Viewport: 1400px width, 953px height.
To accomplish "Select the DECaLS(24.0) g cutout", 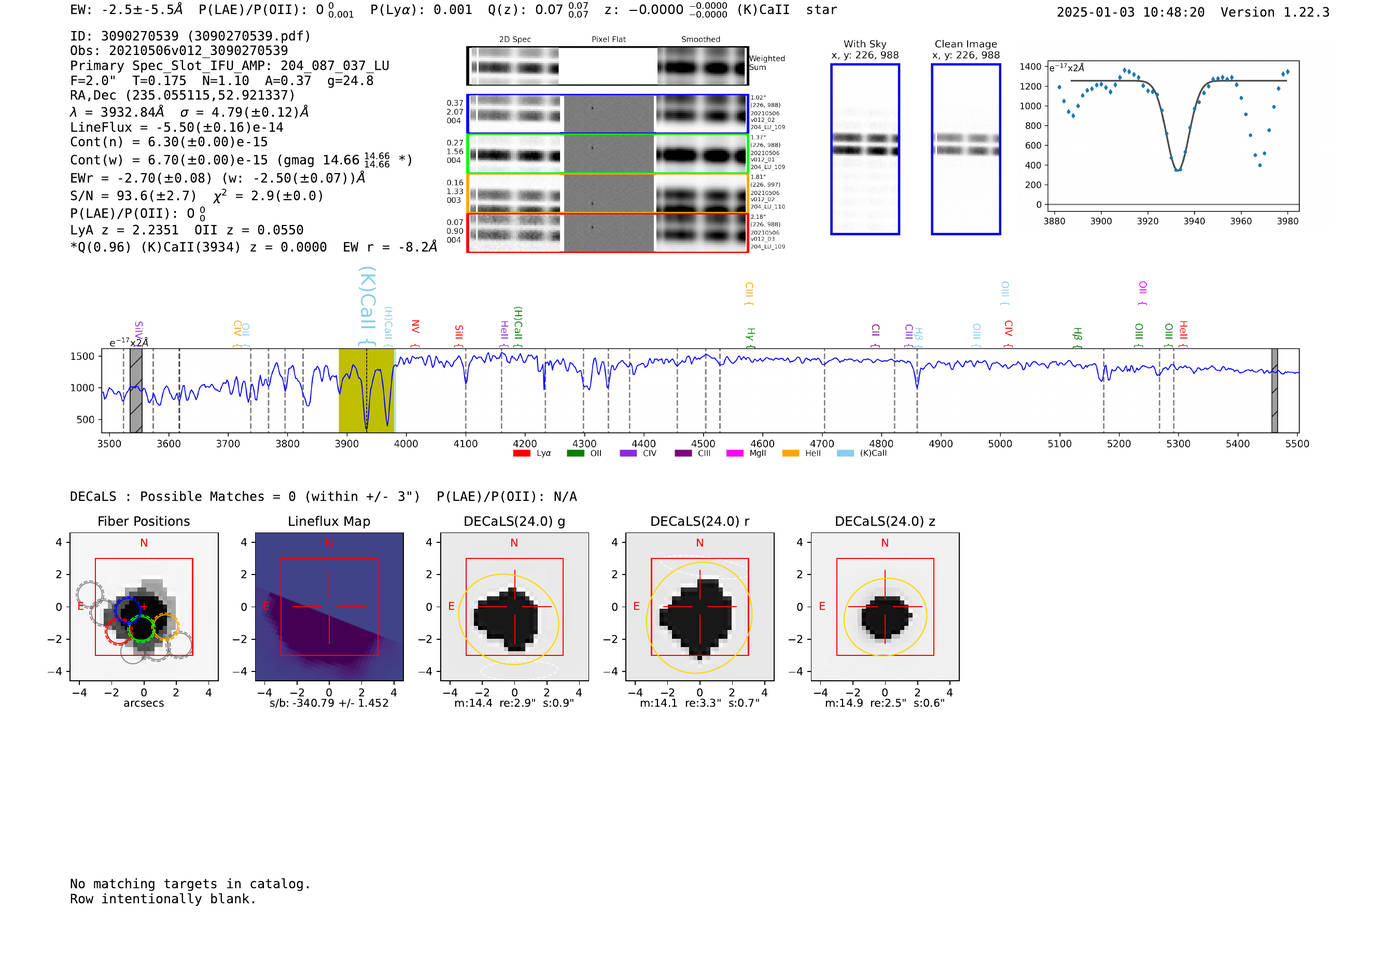I will (x=514, y=606).
